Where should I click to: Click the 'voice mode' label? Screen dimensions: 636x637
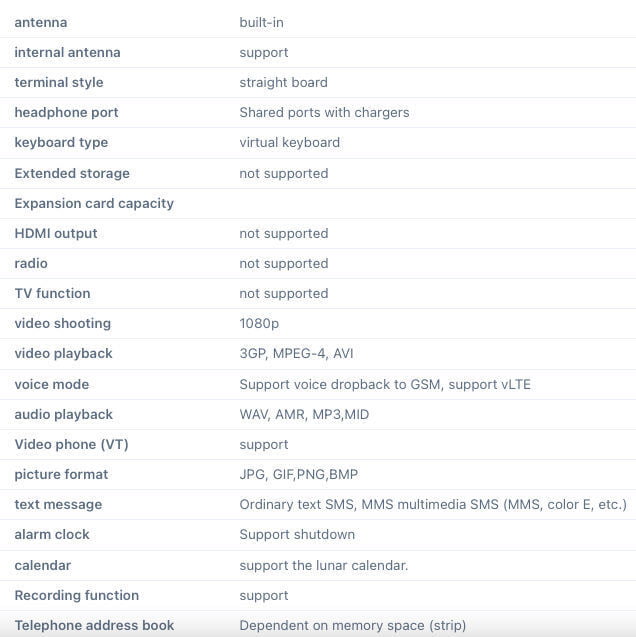click(x=52, y=384)
